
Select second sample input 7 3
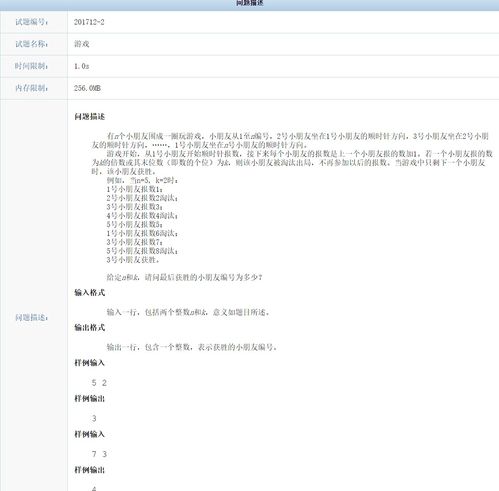point(99,454)
